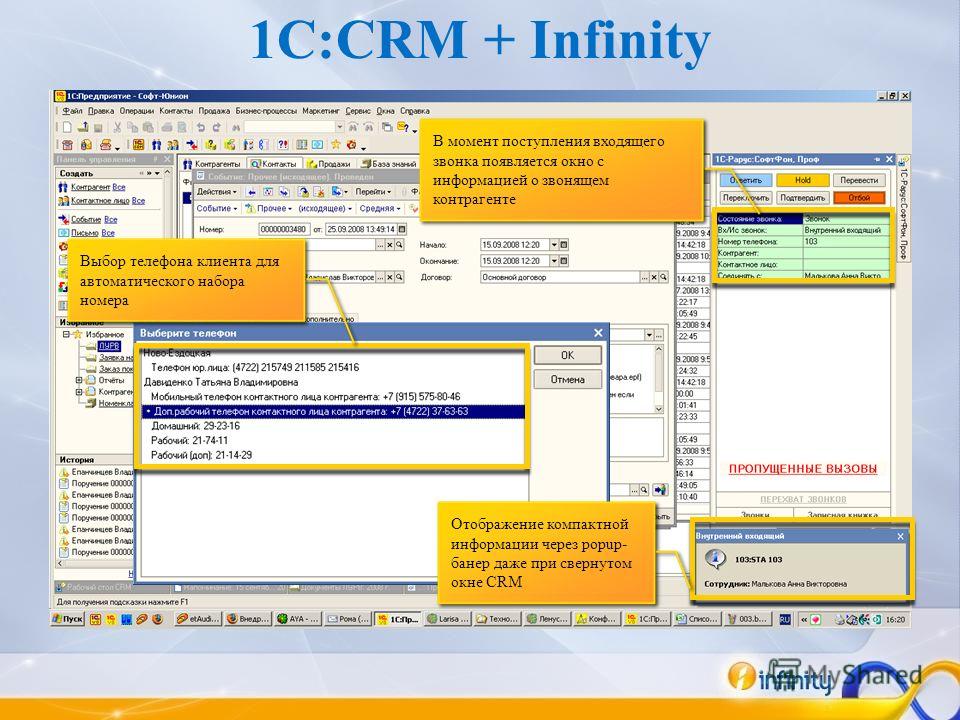Click the Номер field 00000003480

coord(283,229)
